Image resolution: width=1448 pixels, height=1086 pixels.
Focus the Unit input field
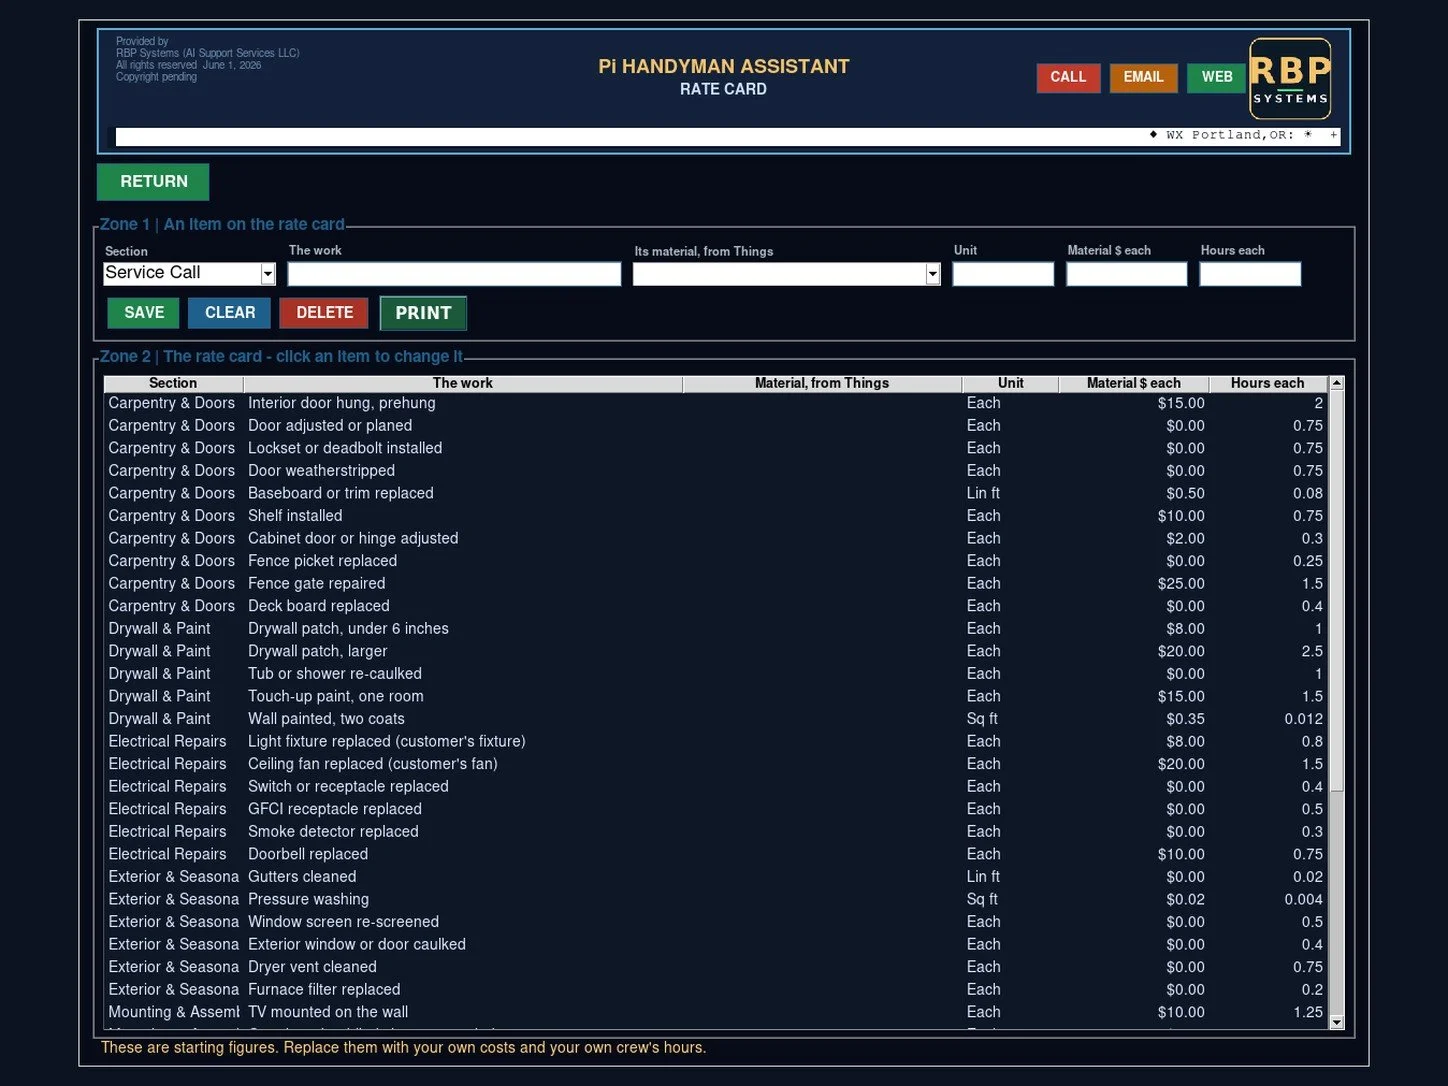pyautogui.click(x=1003, y=274)
